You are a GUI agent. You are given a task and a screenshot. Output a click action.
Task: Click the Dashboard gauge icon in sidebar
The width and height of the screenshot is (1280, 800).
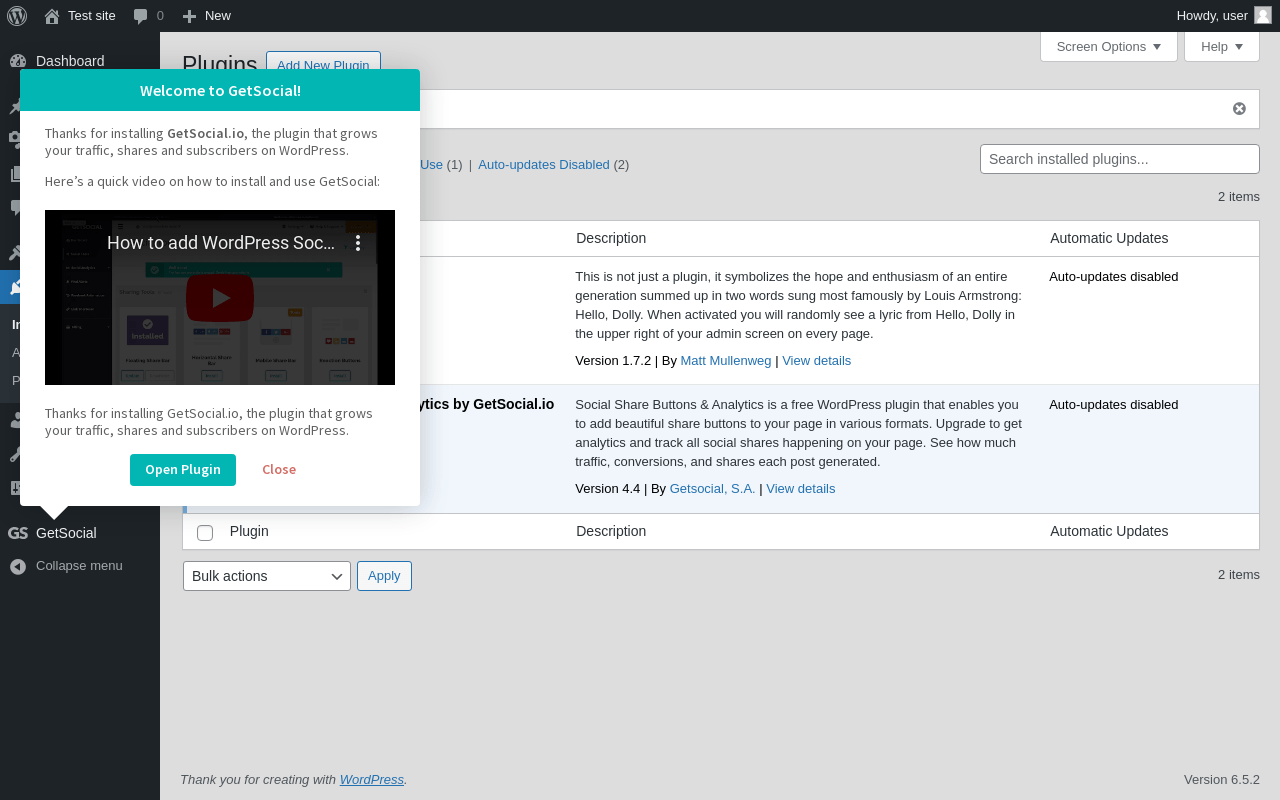(18, 61)
